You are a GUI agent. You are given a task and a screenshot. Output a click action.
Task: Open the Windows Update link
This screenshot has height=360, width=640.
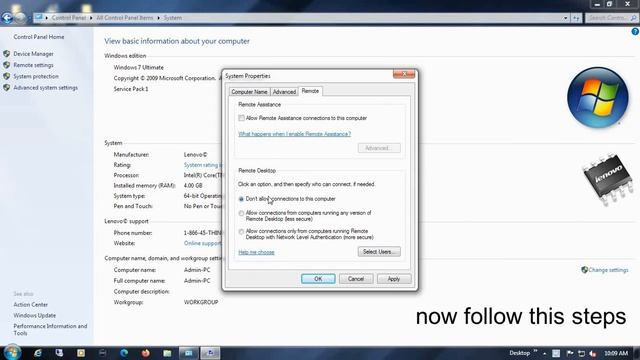35,316
